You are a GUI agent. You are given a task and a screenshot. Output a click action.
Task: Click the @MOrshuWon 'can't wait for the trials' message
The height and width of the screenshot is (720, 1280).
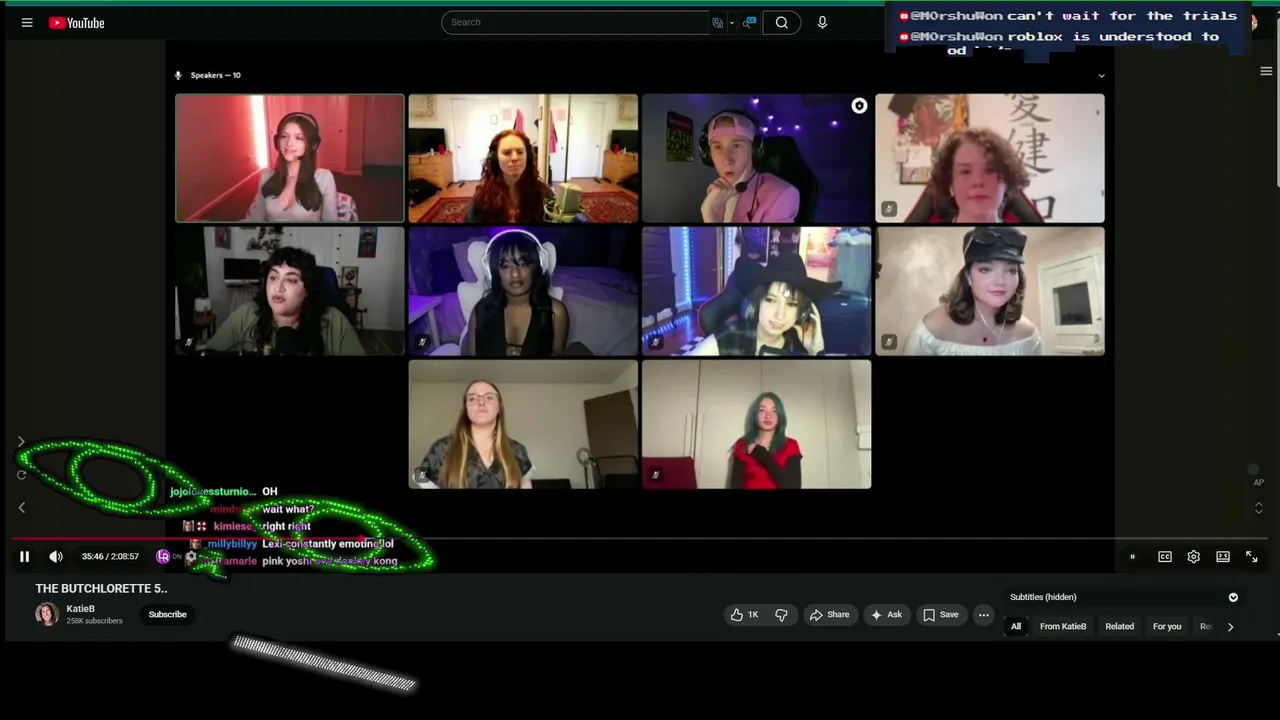click(1068, 16)
